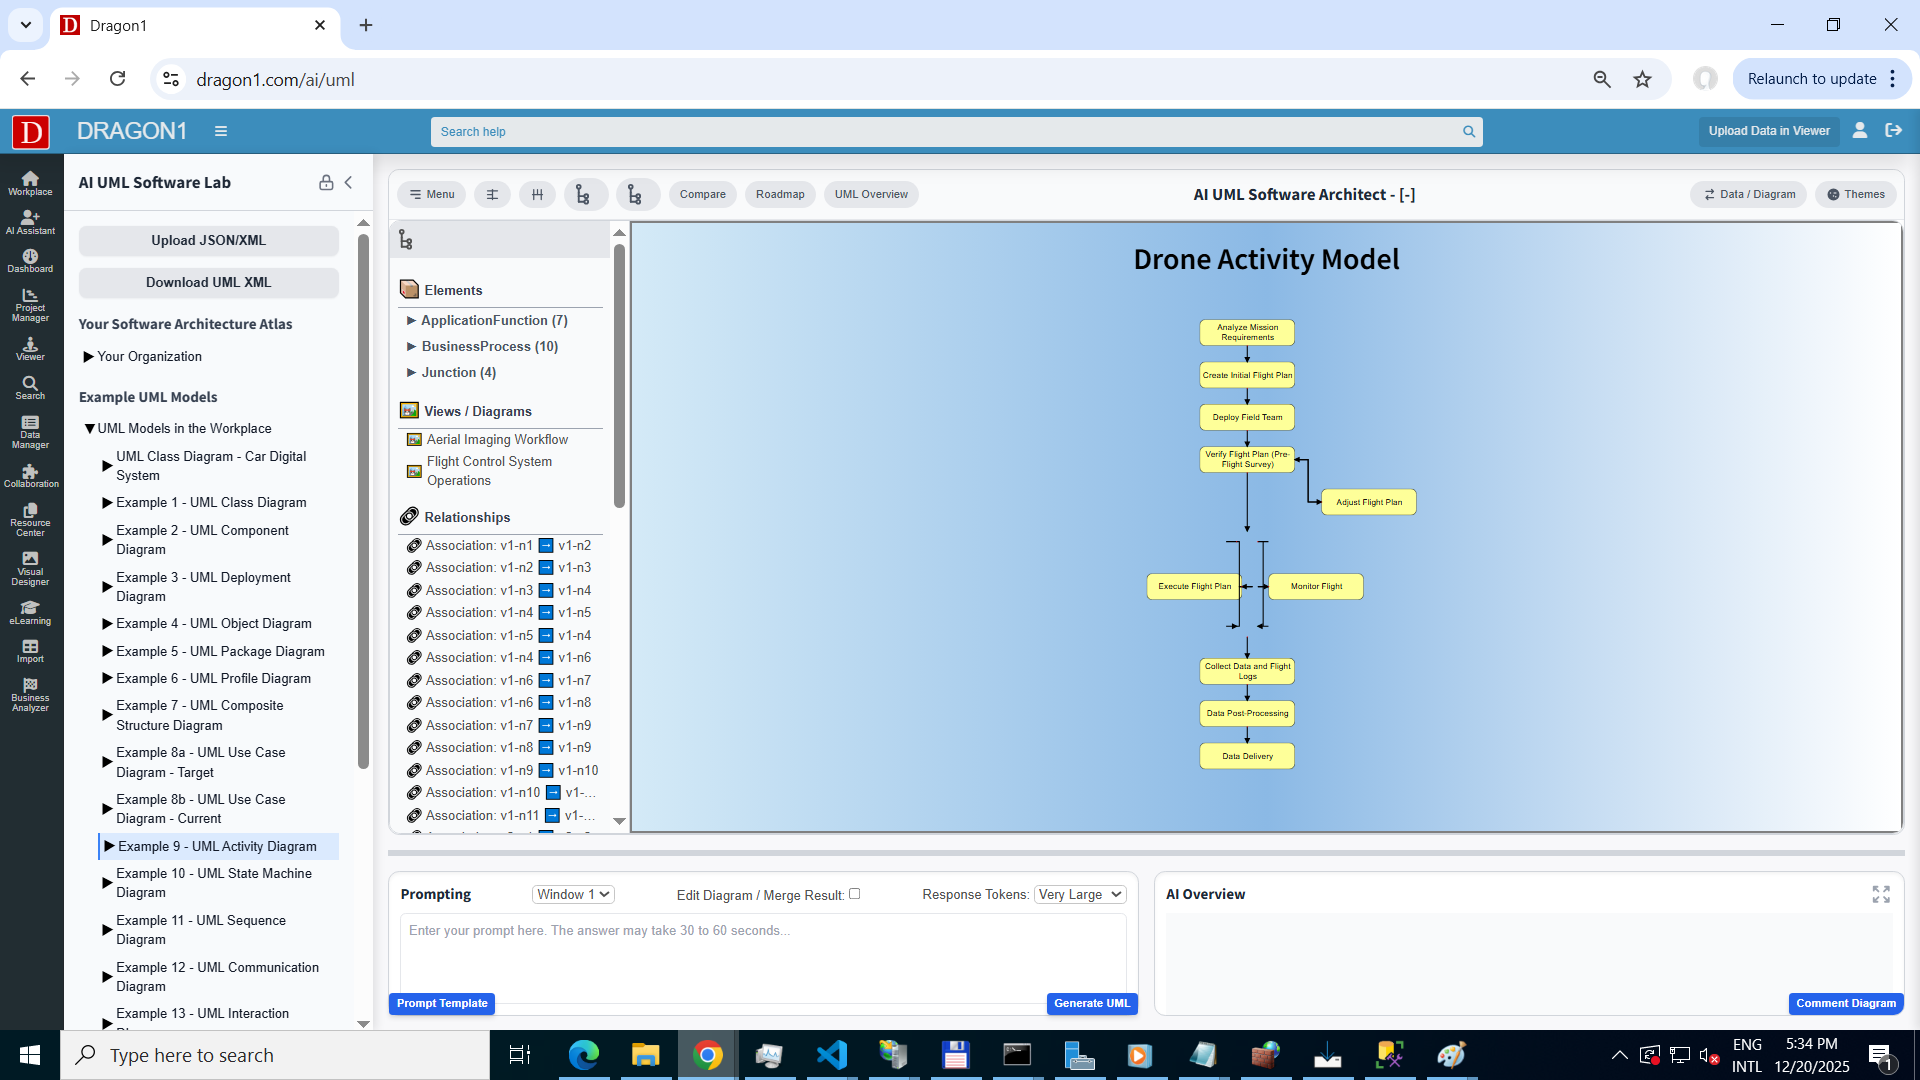Select the Project Manager icon
This screenshot has width=1920, height=1080.
(30, 303)
